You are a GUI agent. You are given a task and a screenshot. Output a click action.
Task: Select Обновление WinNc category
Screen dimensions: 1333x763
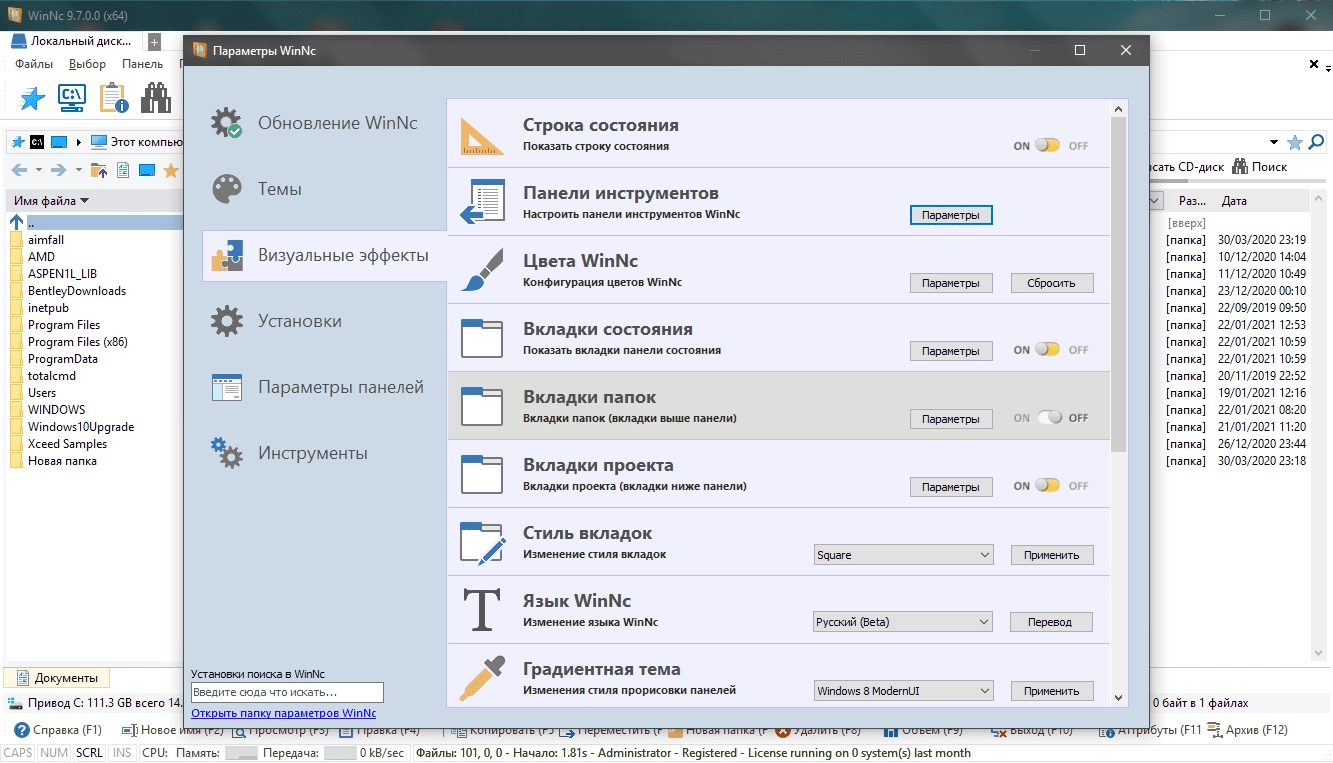324,123
